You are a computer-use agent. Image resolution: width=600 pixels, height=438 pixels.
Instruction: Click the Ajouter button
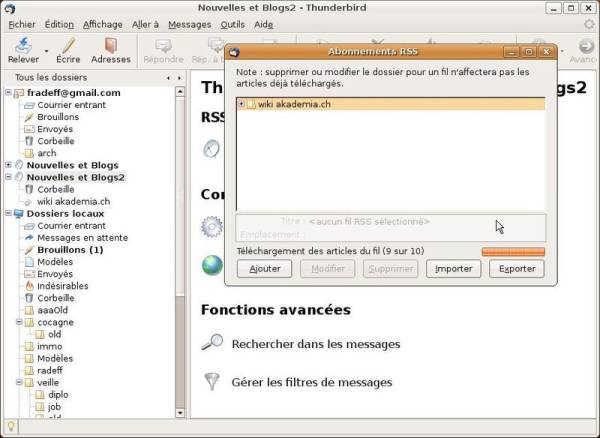264,269
